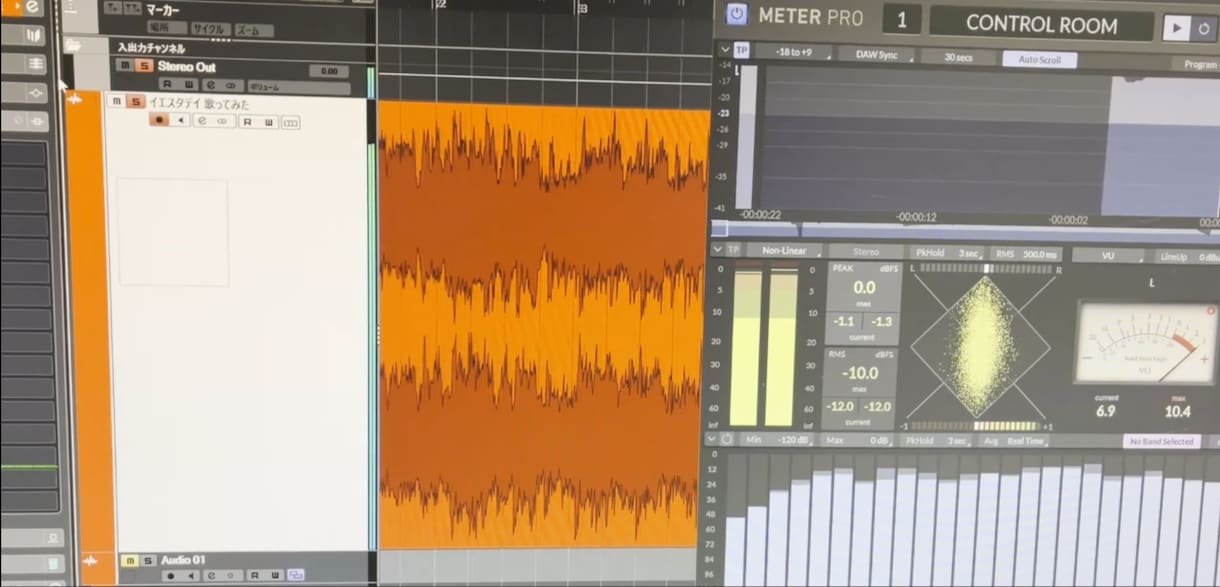The width and height of the screenshot is (1220, 587).
Task: Open spectrum PkHold 3 sec dropdown
Action: (936, 440)
